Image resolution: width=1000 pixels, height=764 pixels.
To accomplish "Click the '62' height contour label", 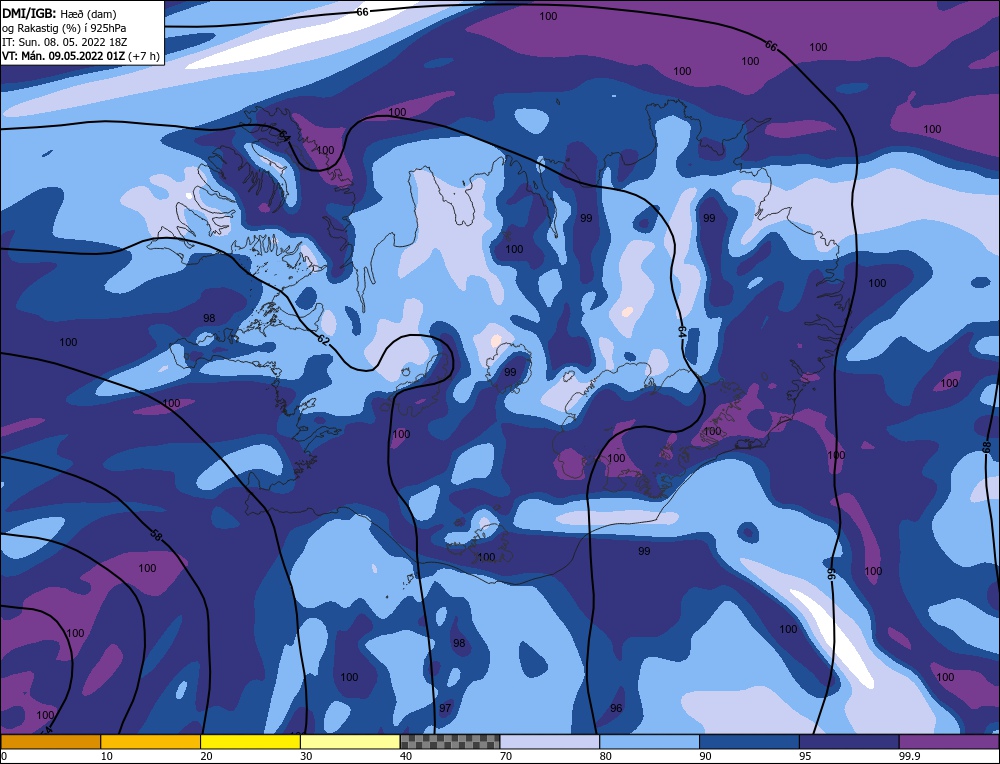I will (x=323, y=340).
